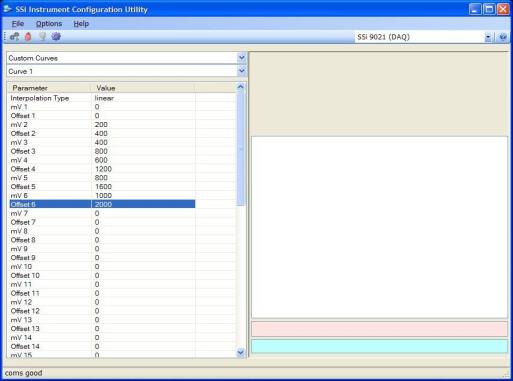Select the Interpolation Type row
The image size is (513, 381).
coord(102,98)
